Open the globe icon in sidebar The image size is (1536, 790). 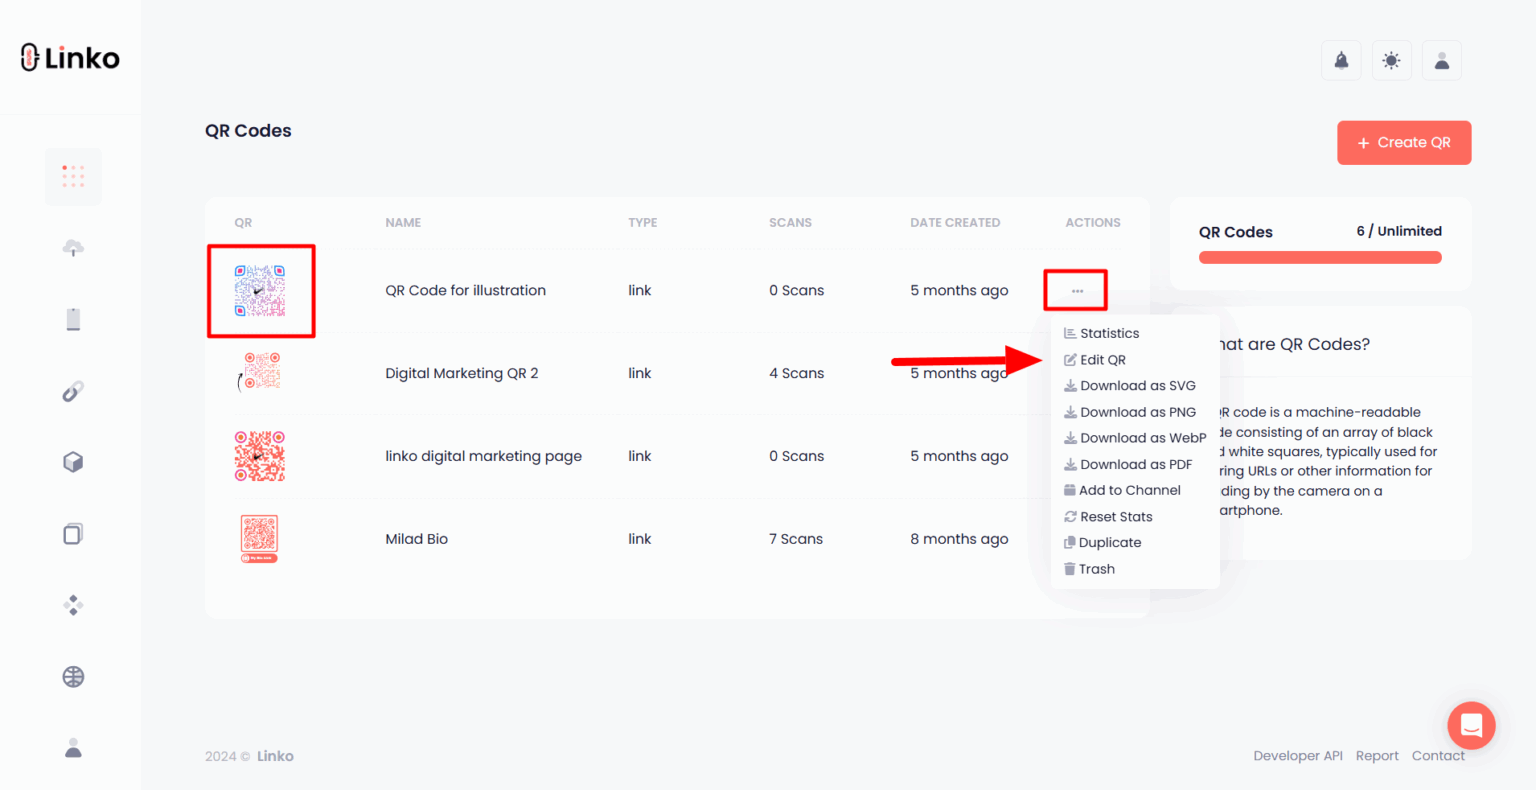73,677
